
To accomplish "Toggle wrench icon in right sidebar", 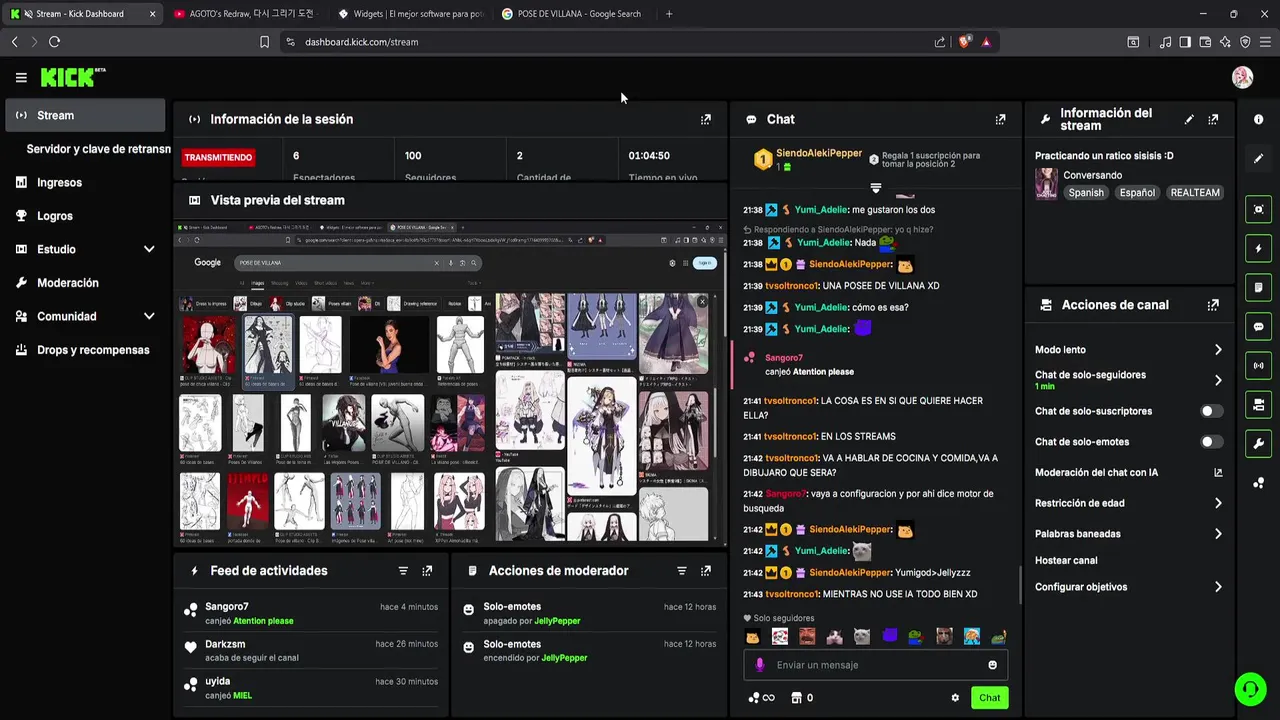I will tap(1258, 443).
